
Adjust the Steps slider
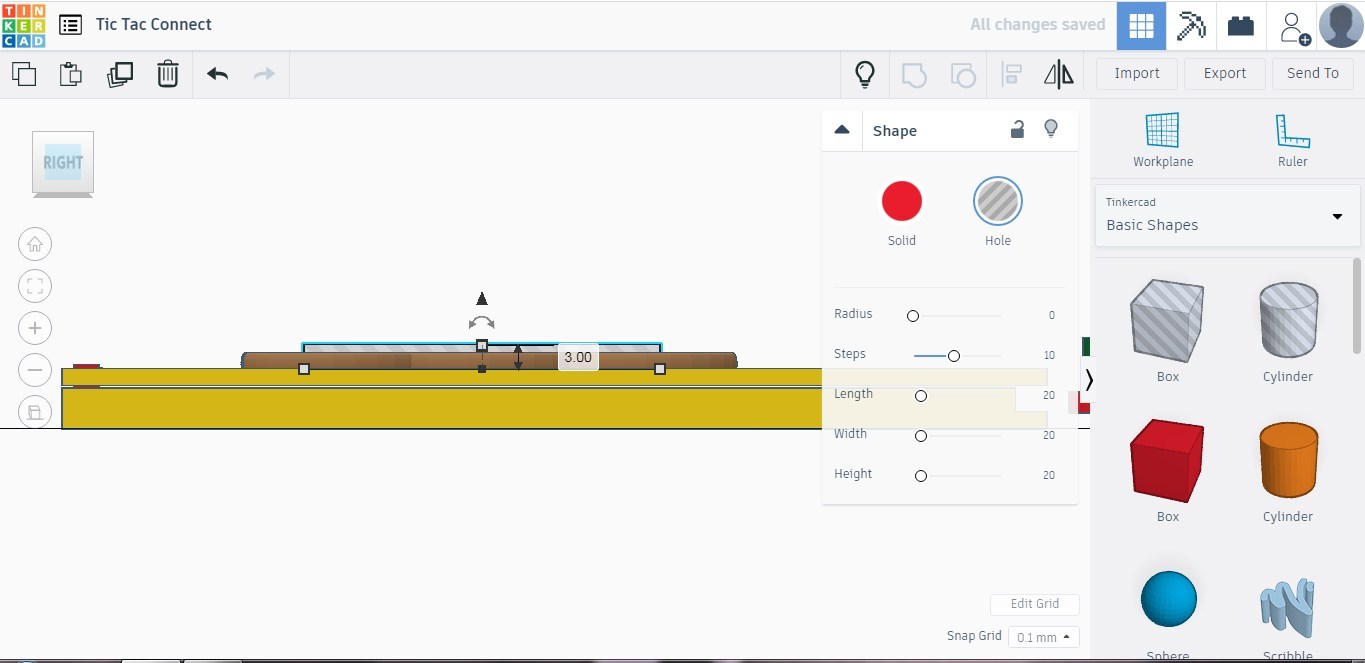[953, 355]
